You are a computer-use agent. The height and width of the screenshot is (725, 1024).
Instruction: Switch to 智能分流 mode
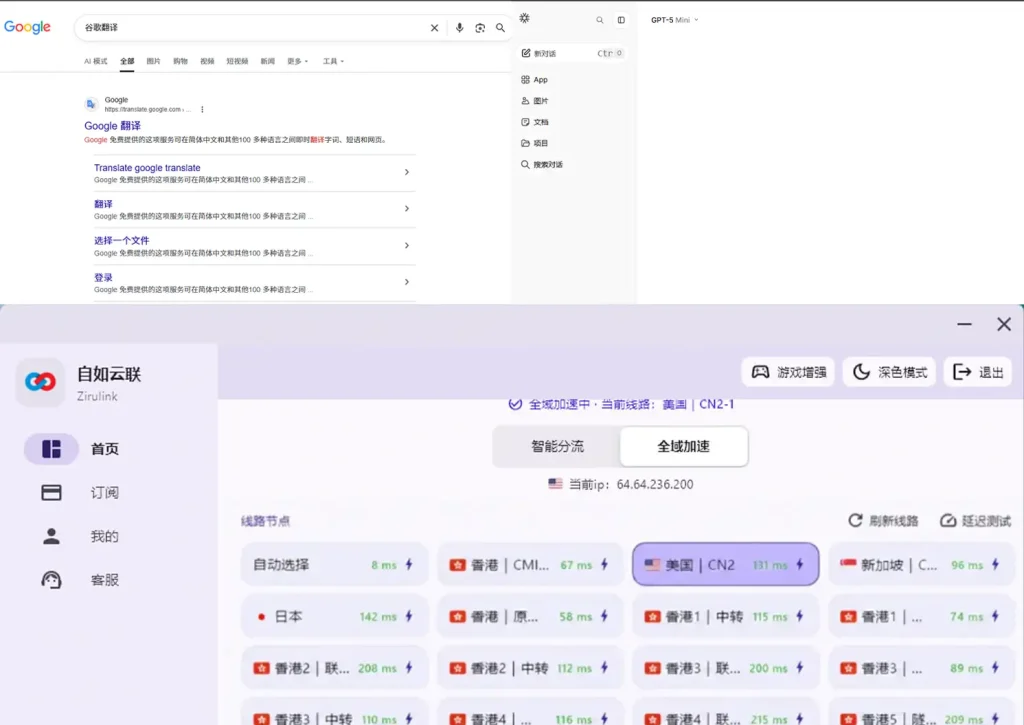click(557, 446)
